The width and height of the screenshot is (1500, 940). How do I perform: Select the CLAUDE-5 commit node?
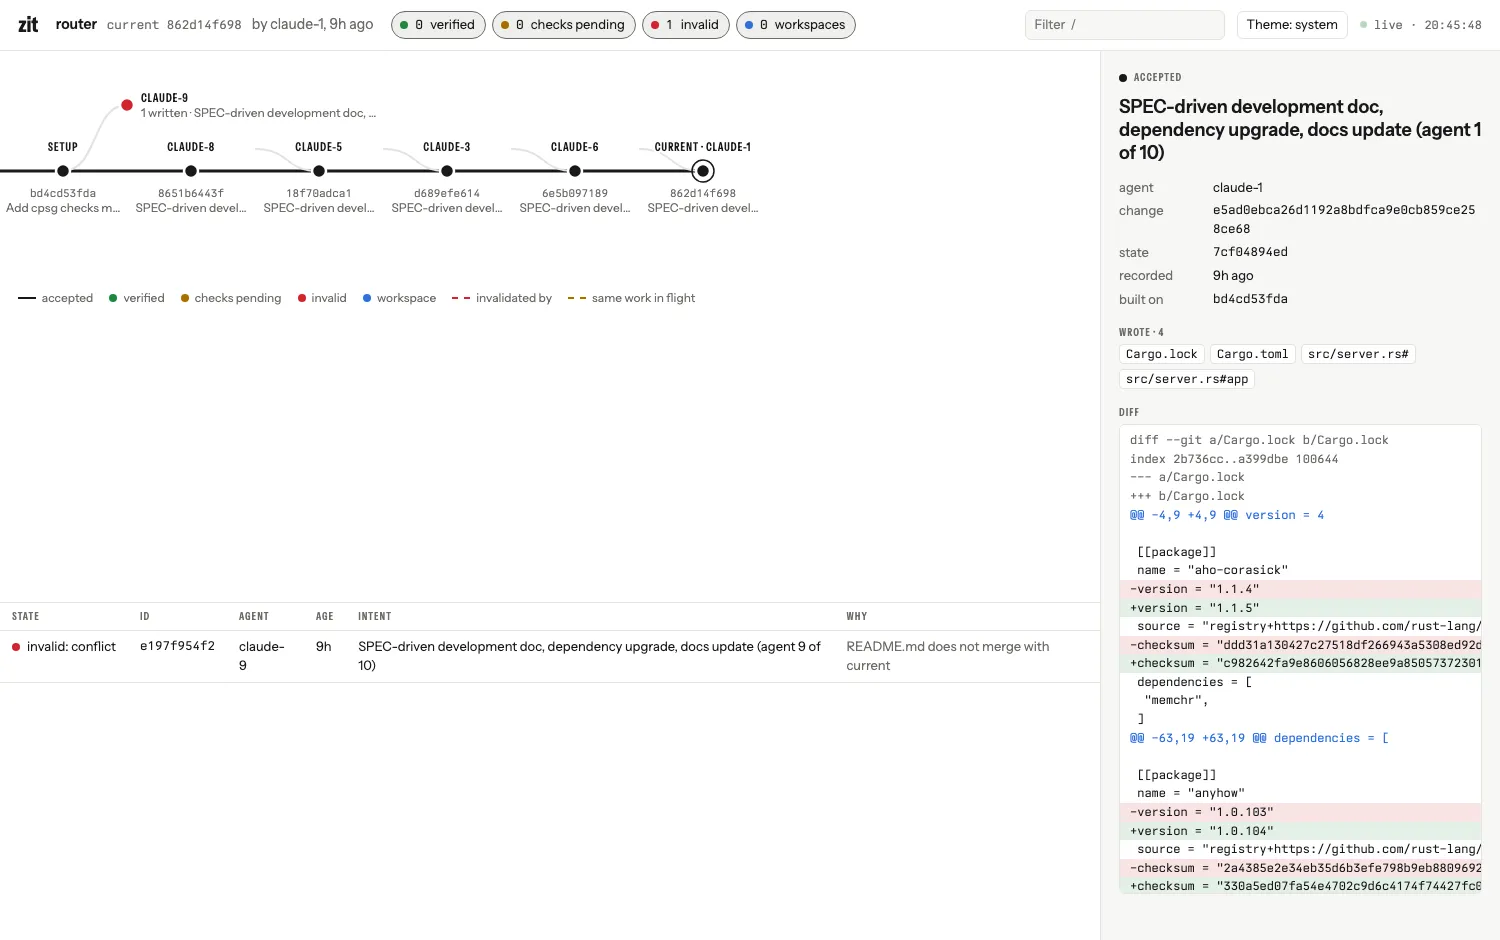tap(319, 171)
